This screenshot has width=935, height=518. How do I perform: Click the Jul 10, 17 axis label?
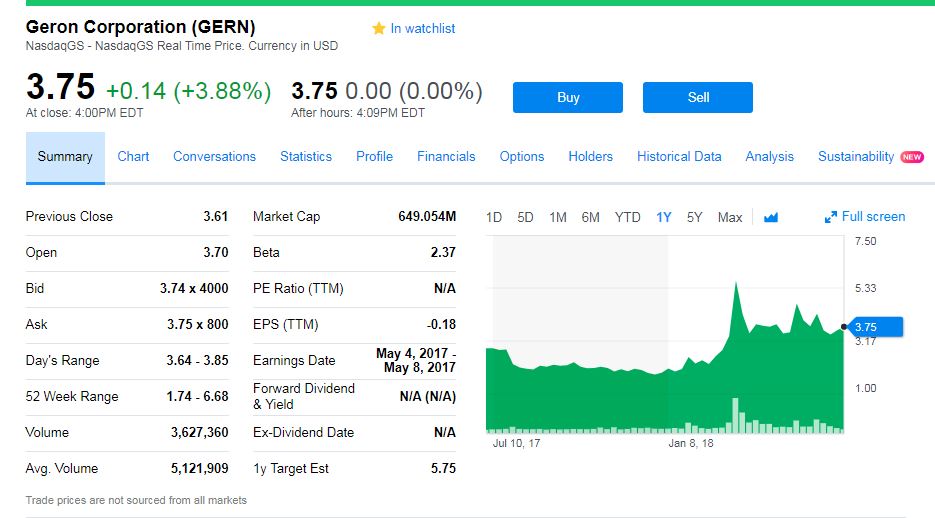(x=516, y=443)
